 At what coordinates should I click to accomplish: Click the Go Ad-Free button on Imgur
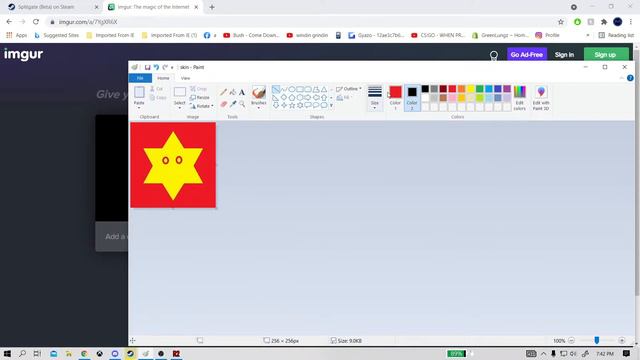point(527,55)
